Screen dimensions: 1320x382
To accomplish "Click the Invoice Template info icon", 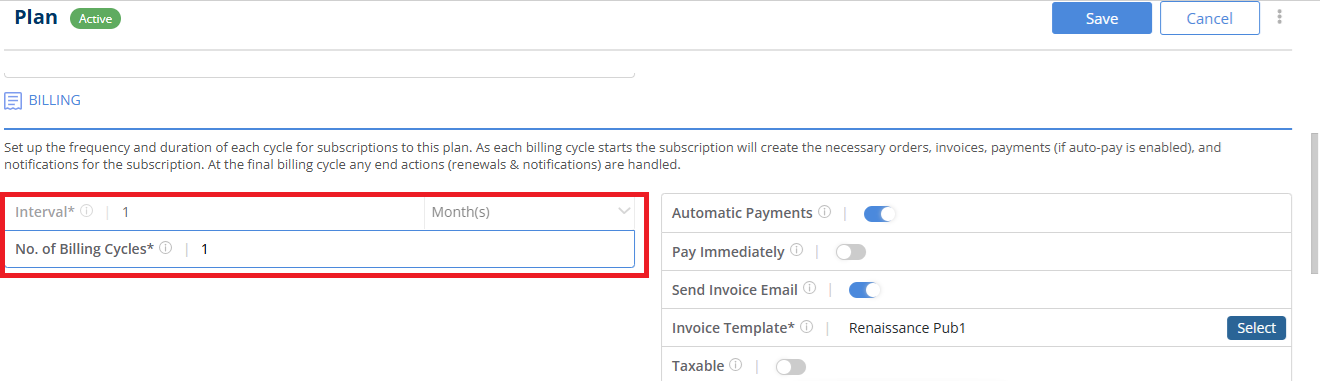I will click(806, 327).
